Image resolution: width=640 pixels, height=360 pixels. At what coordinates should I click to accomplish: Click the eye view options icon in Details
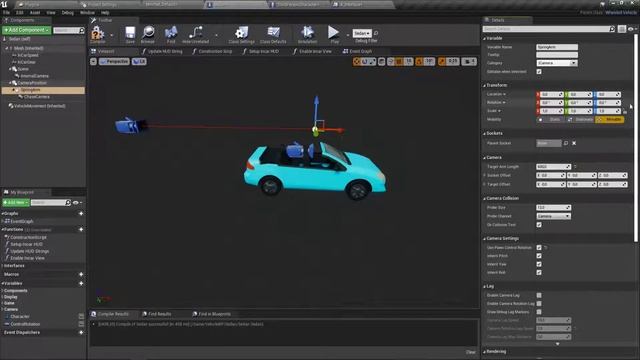pyautogui.click(x=631, y=29)
